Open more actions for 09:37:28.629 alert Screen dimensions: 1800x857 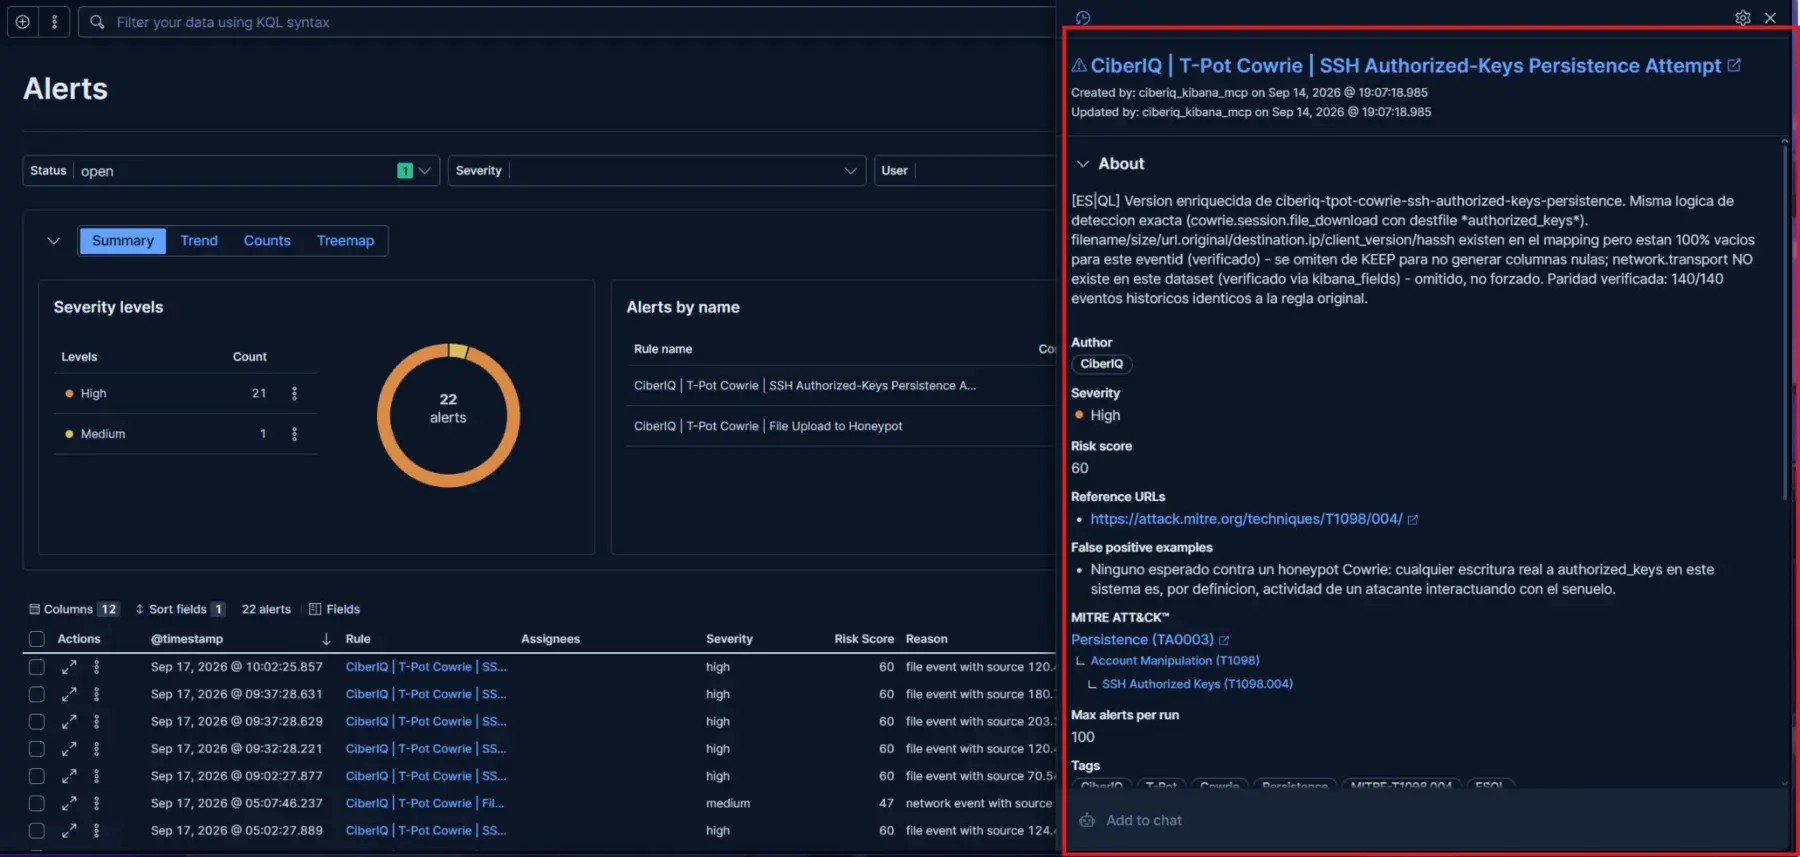click(96, 721)
